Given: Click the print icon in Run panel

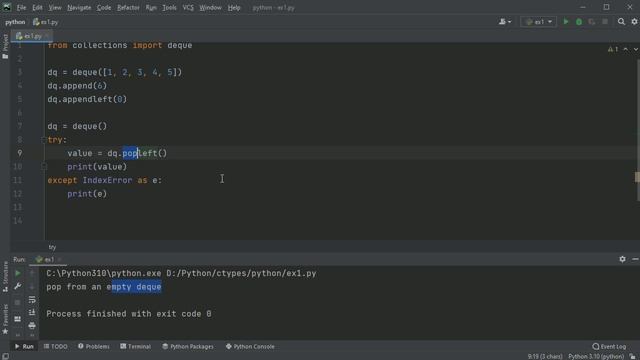Looking at the screenshot, I should [x=32, y=326].
